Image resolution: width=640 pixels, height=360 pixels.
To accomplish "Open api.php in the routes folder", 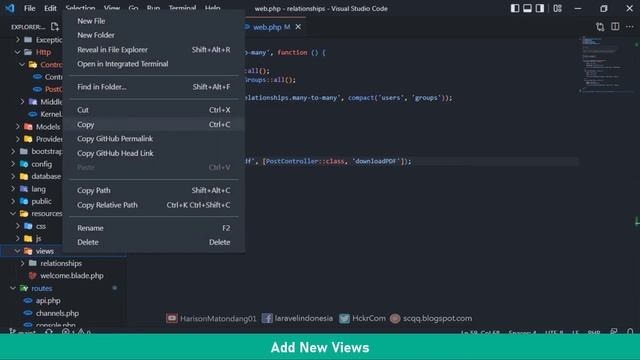I will 48,300.
